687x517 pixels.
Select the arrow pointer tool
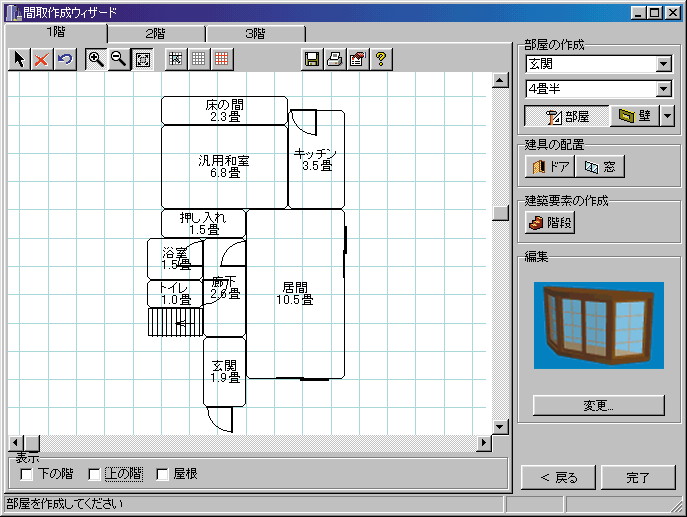click(x=19, y=60)
